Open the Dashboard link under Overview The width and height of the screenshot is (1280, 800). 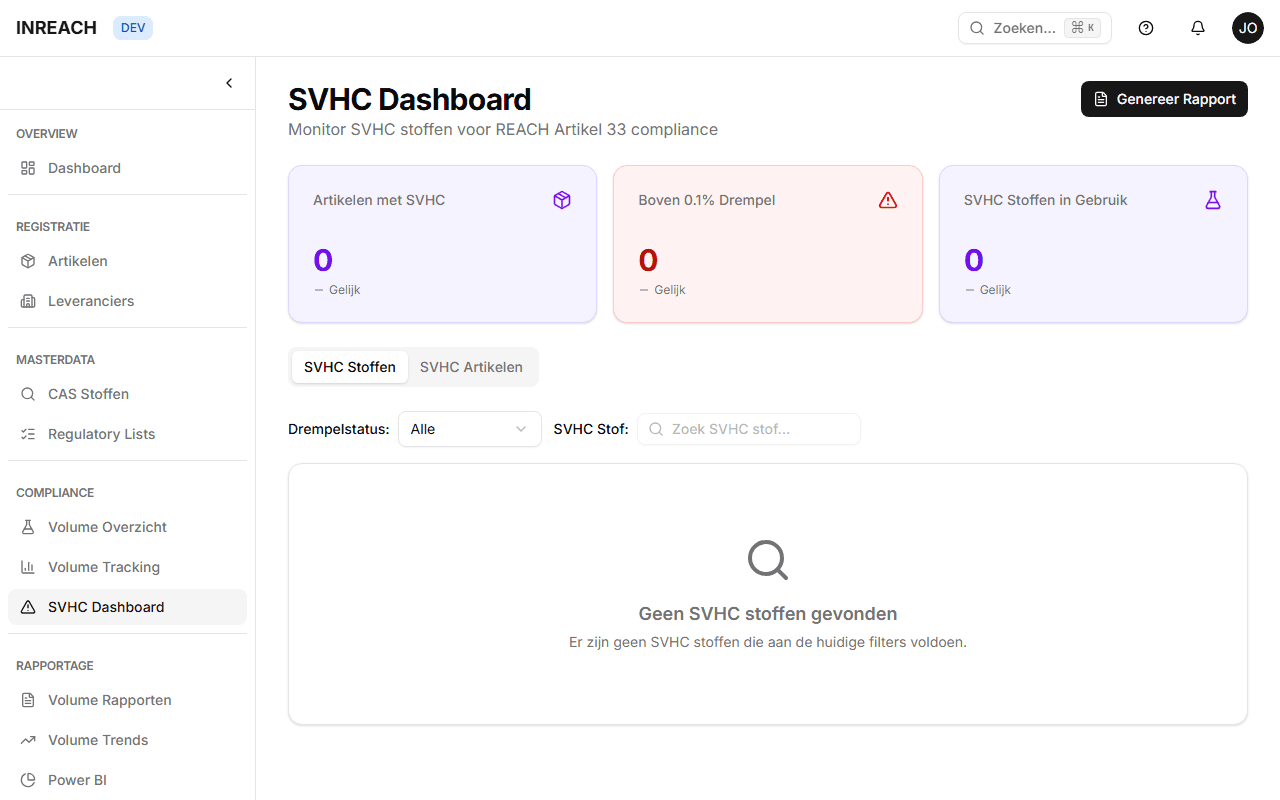(x=84, y=168)
